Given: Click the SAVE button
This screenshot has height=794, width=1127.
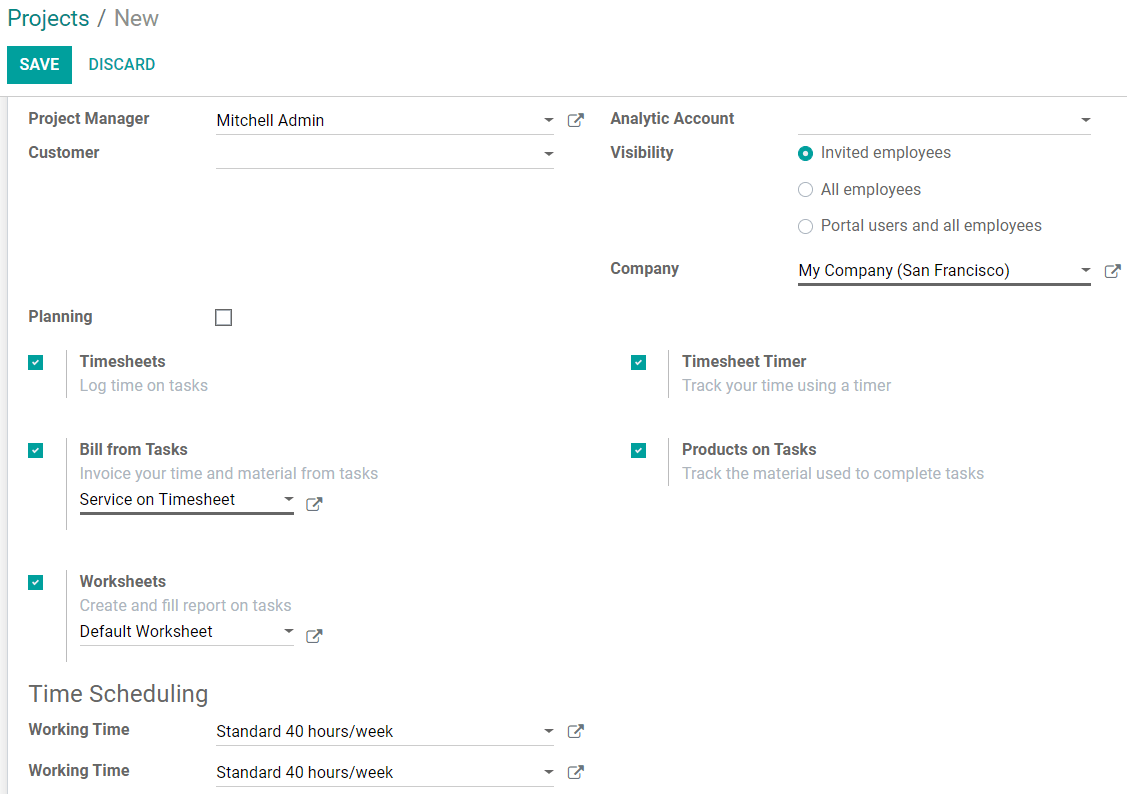Looking at the screenshot, I should [x=40, y=65].
